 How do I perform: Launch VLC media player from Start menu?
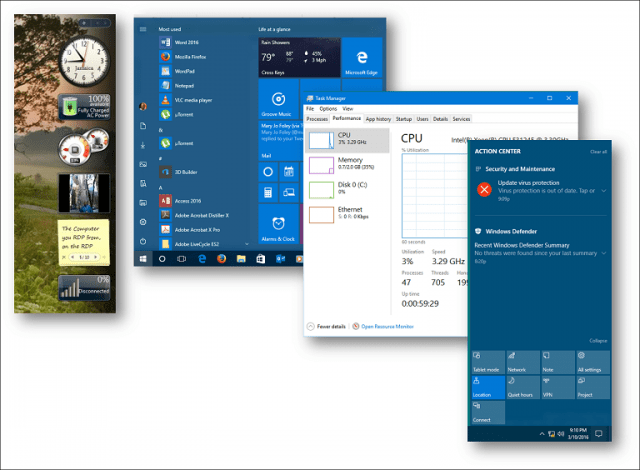pyautogui.click(x=186, y=100)
